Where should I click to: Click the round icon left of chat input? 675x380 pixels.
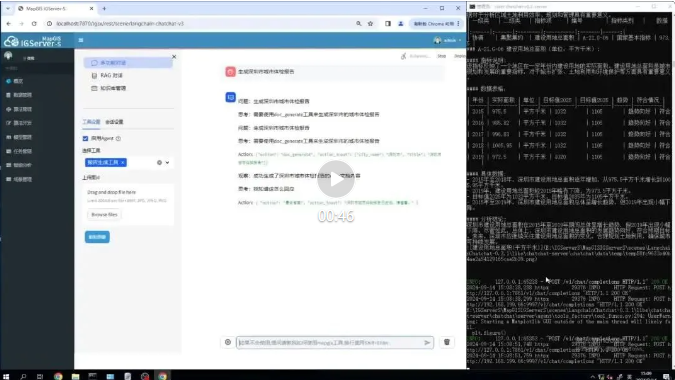[228, 342]
